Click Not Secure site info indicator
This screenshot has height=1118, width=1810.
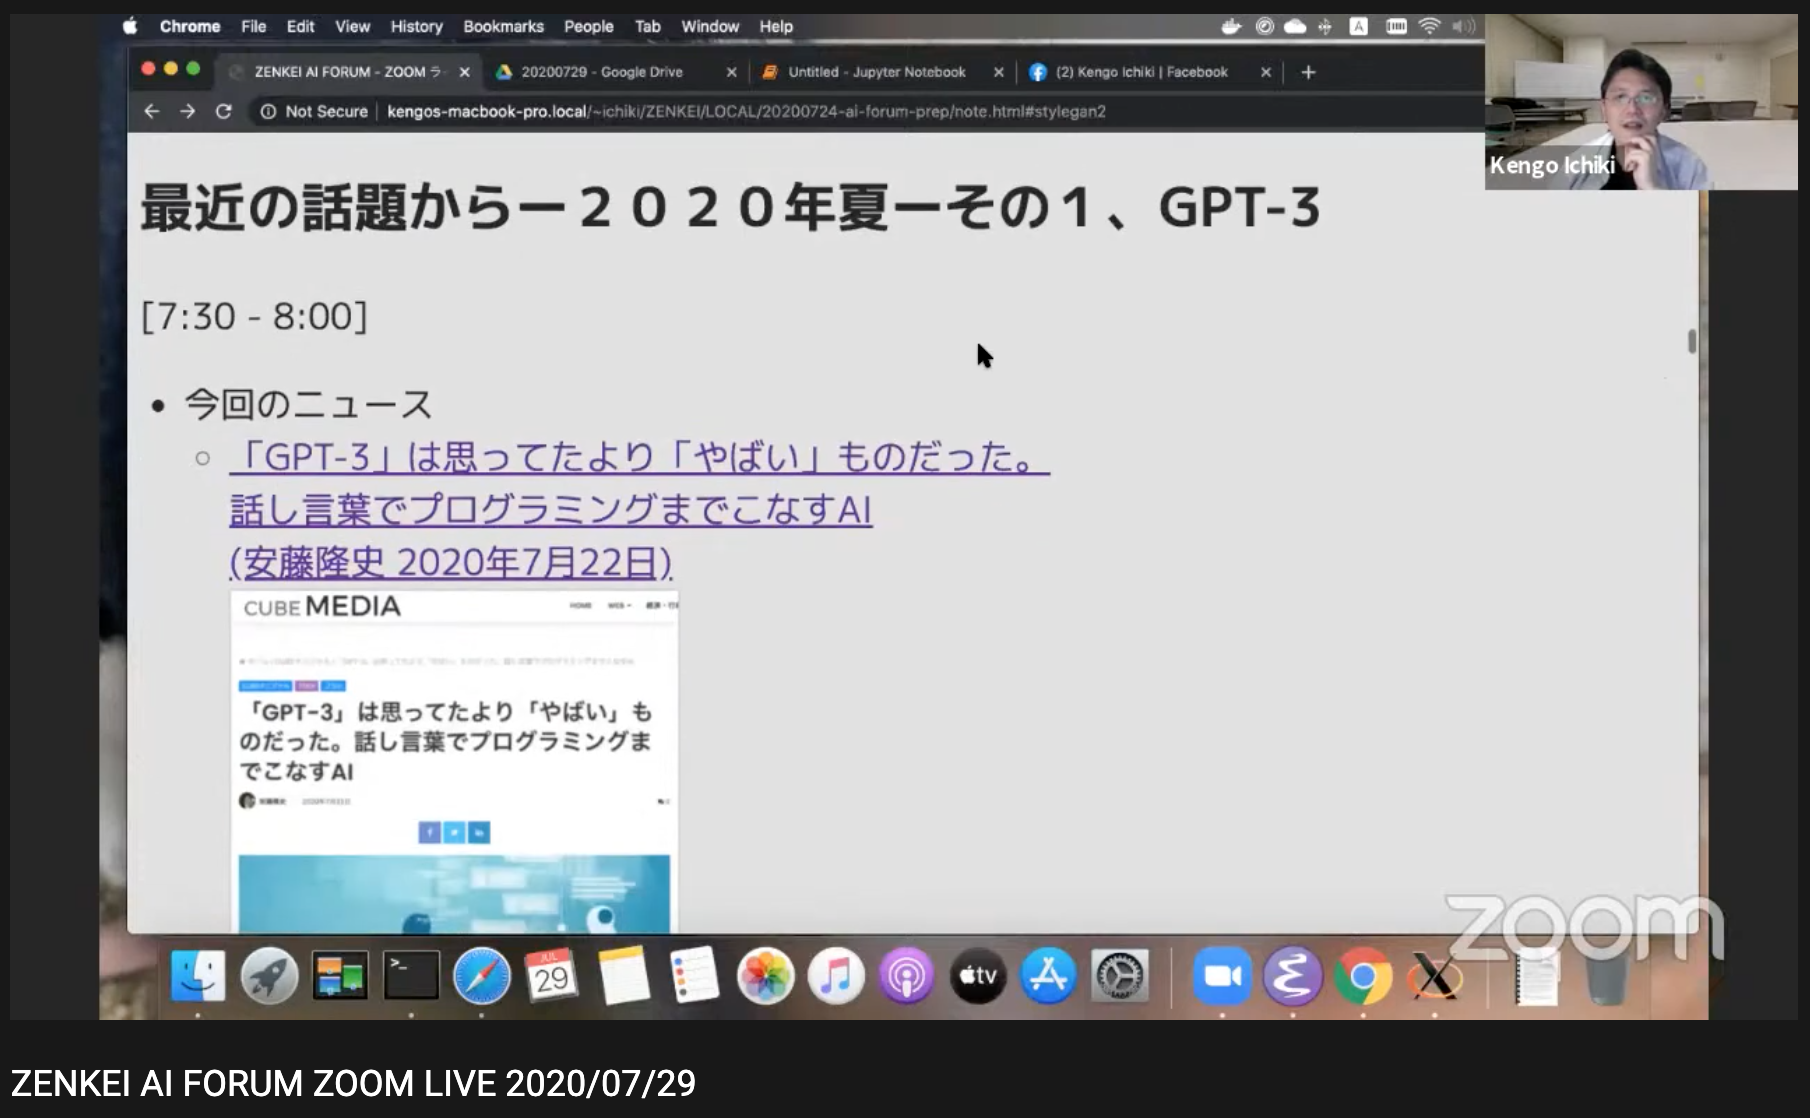pyautogui.click(x=314, y=111)
